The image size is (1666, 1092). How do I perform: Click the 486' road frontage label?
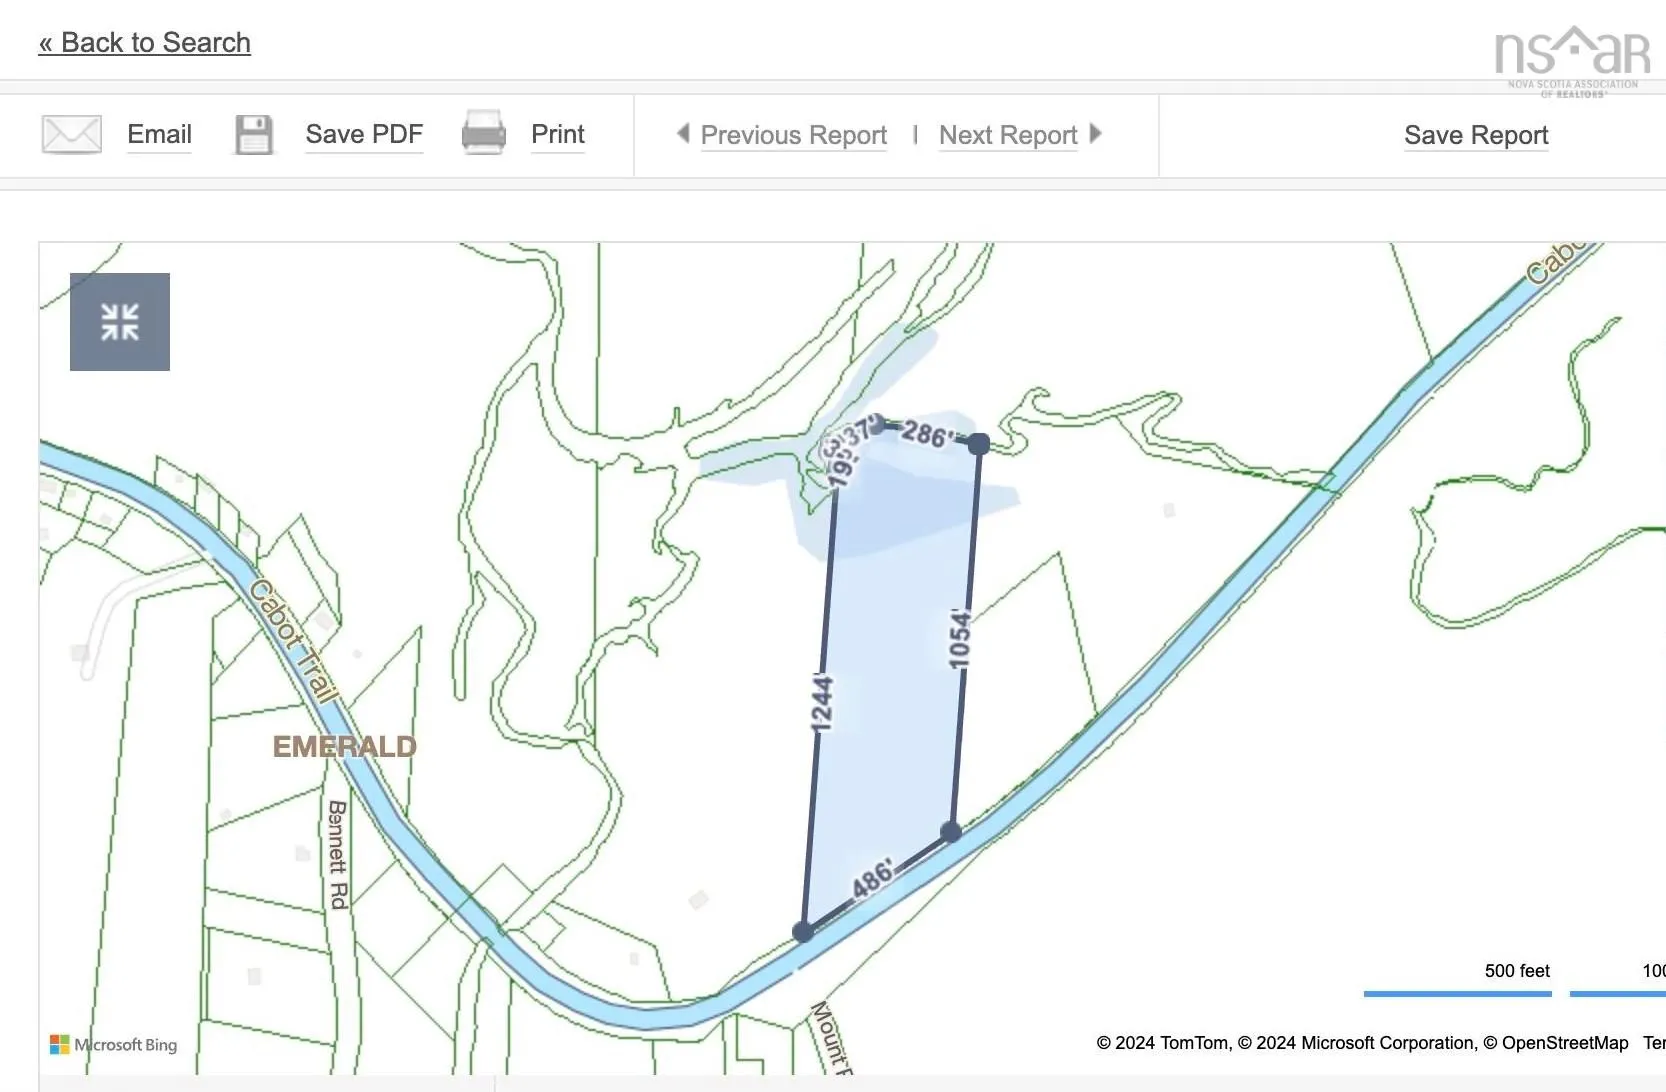coord(872,878)
